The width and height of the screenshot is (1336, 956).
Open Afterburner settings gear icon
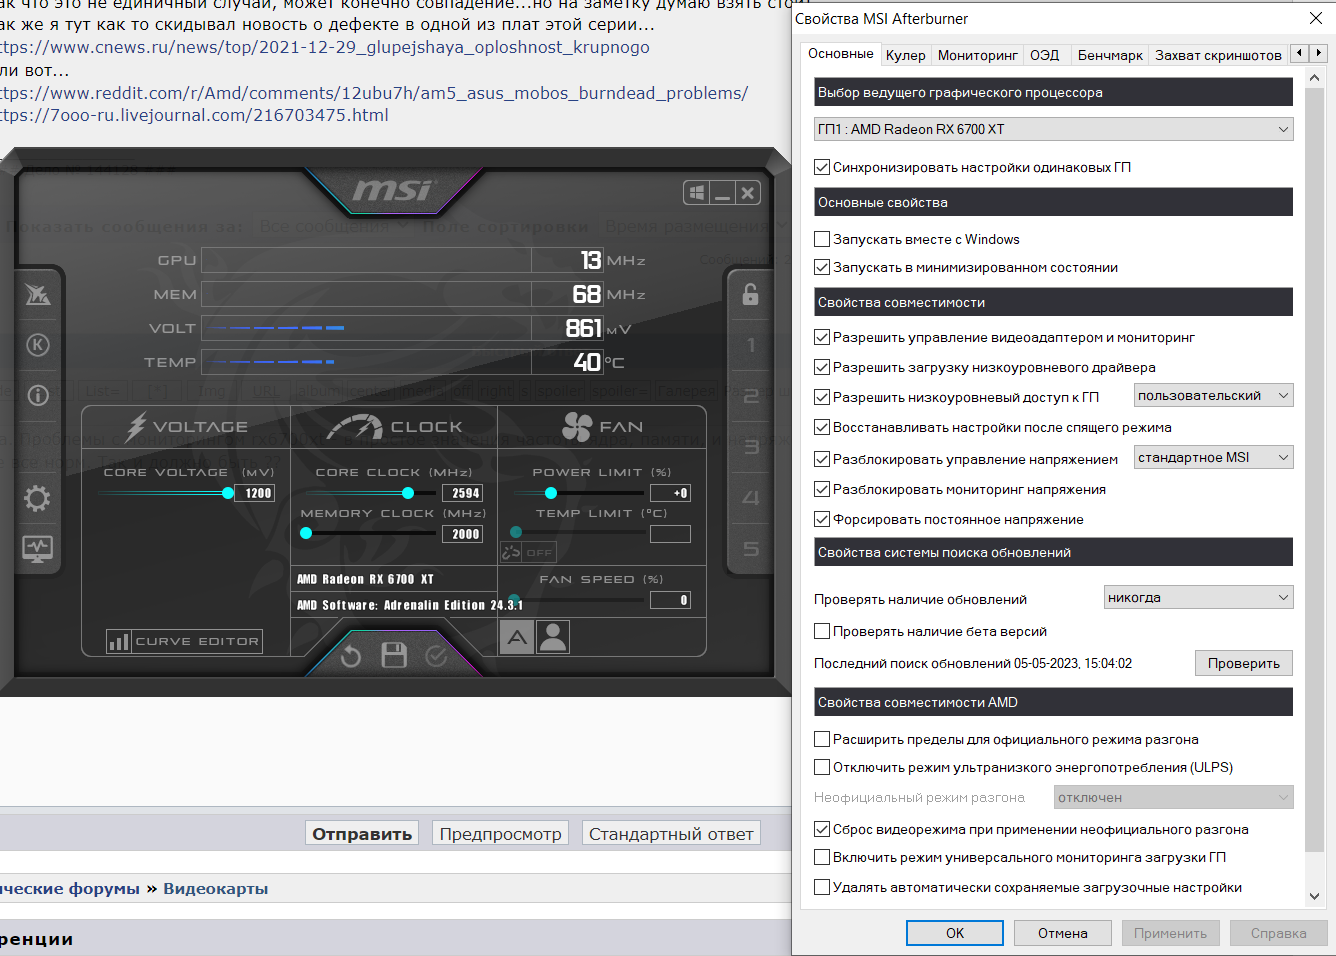pos(37,498)
